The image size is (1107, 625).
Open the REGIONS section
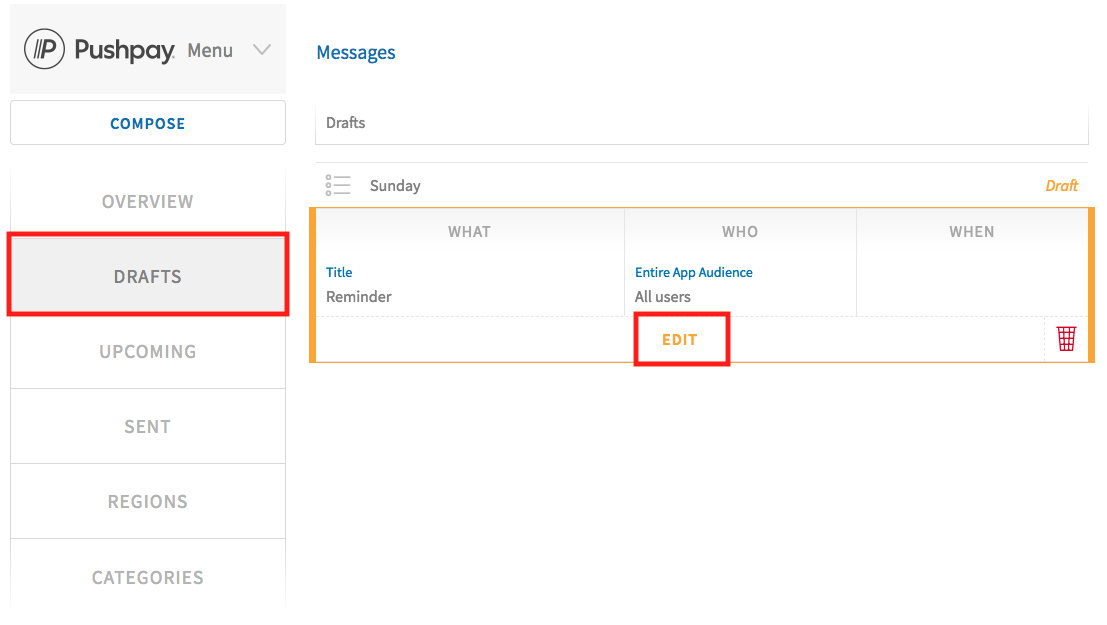(147, 501)
